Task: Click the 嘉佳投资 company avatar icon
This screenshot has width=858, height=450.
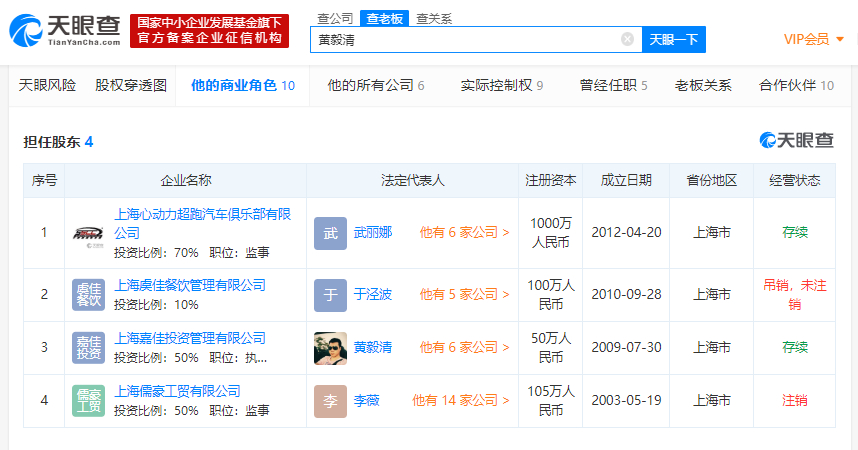Action: (x=88, y=348)
